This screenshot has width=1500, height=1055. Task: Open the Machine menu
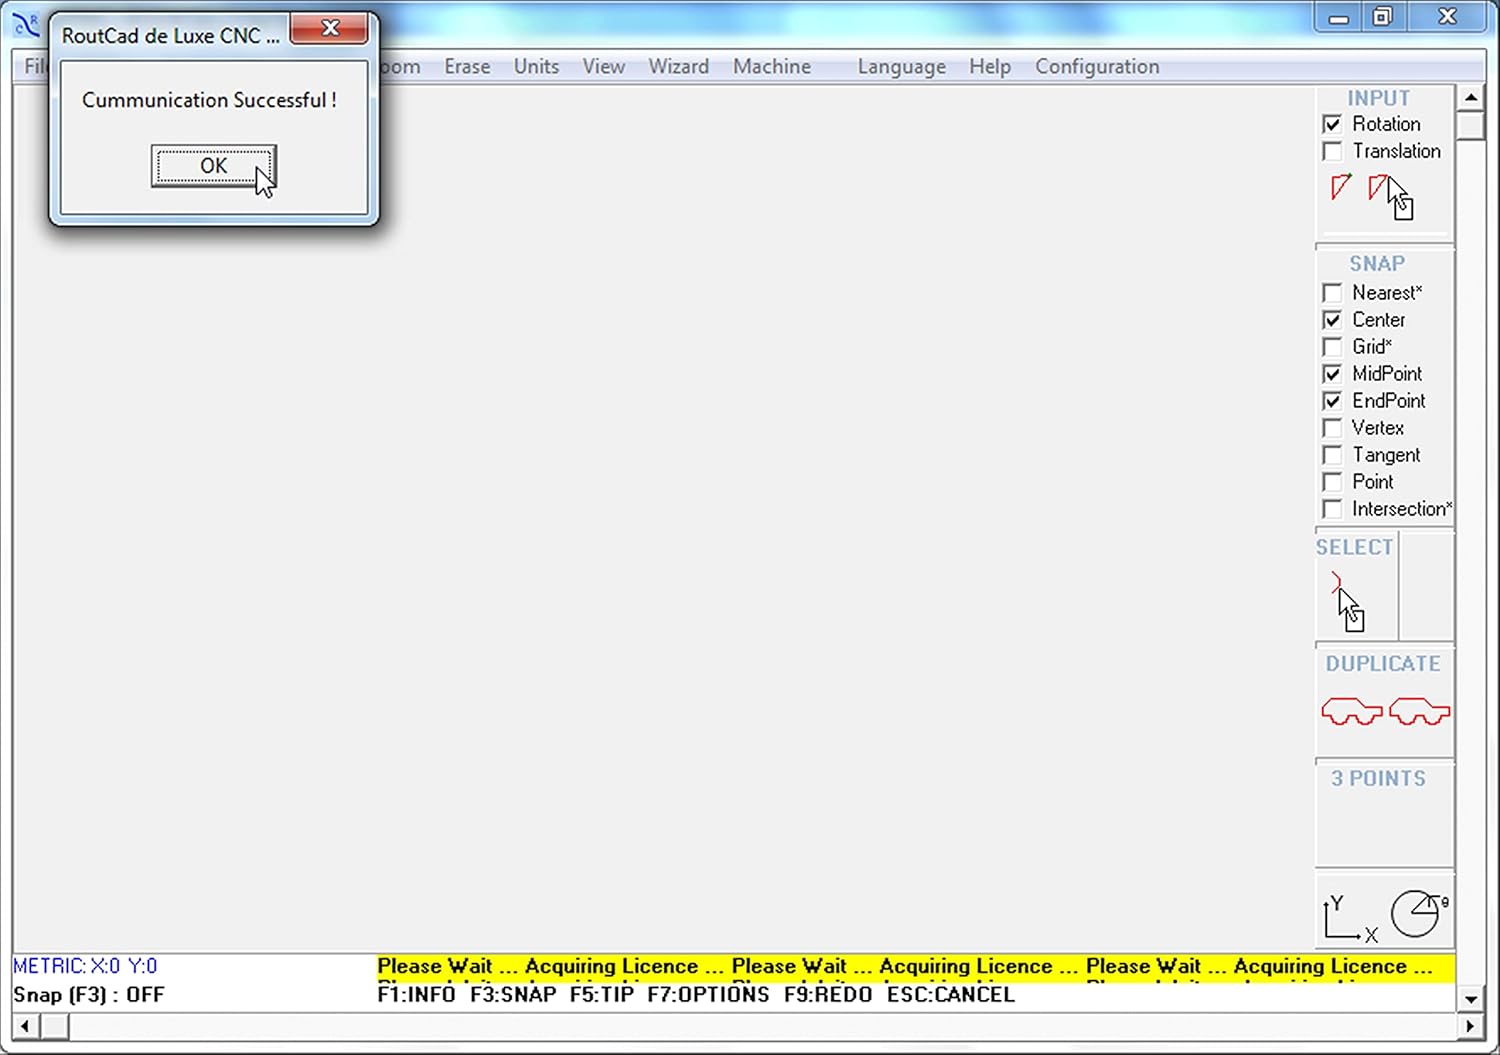click(x=772, y=66)
